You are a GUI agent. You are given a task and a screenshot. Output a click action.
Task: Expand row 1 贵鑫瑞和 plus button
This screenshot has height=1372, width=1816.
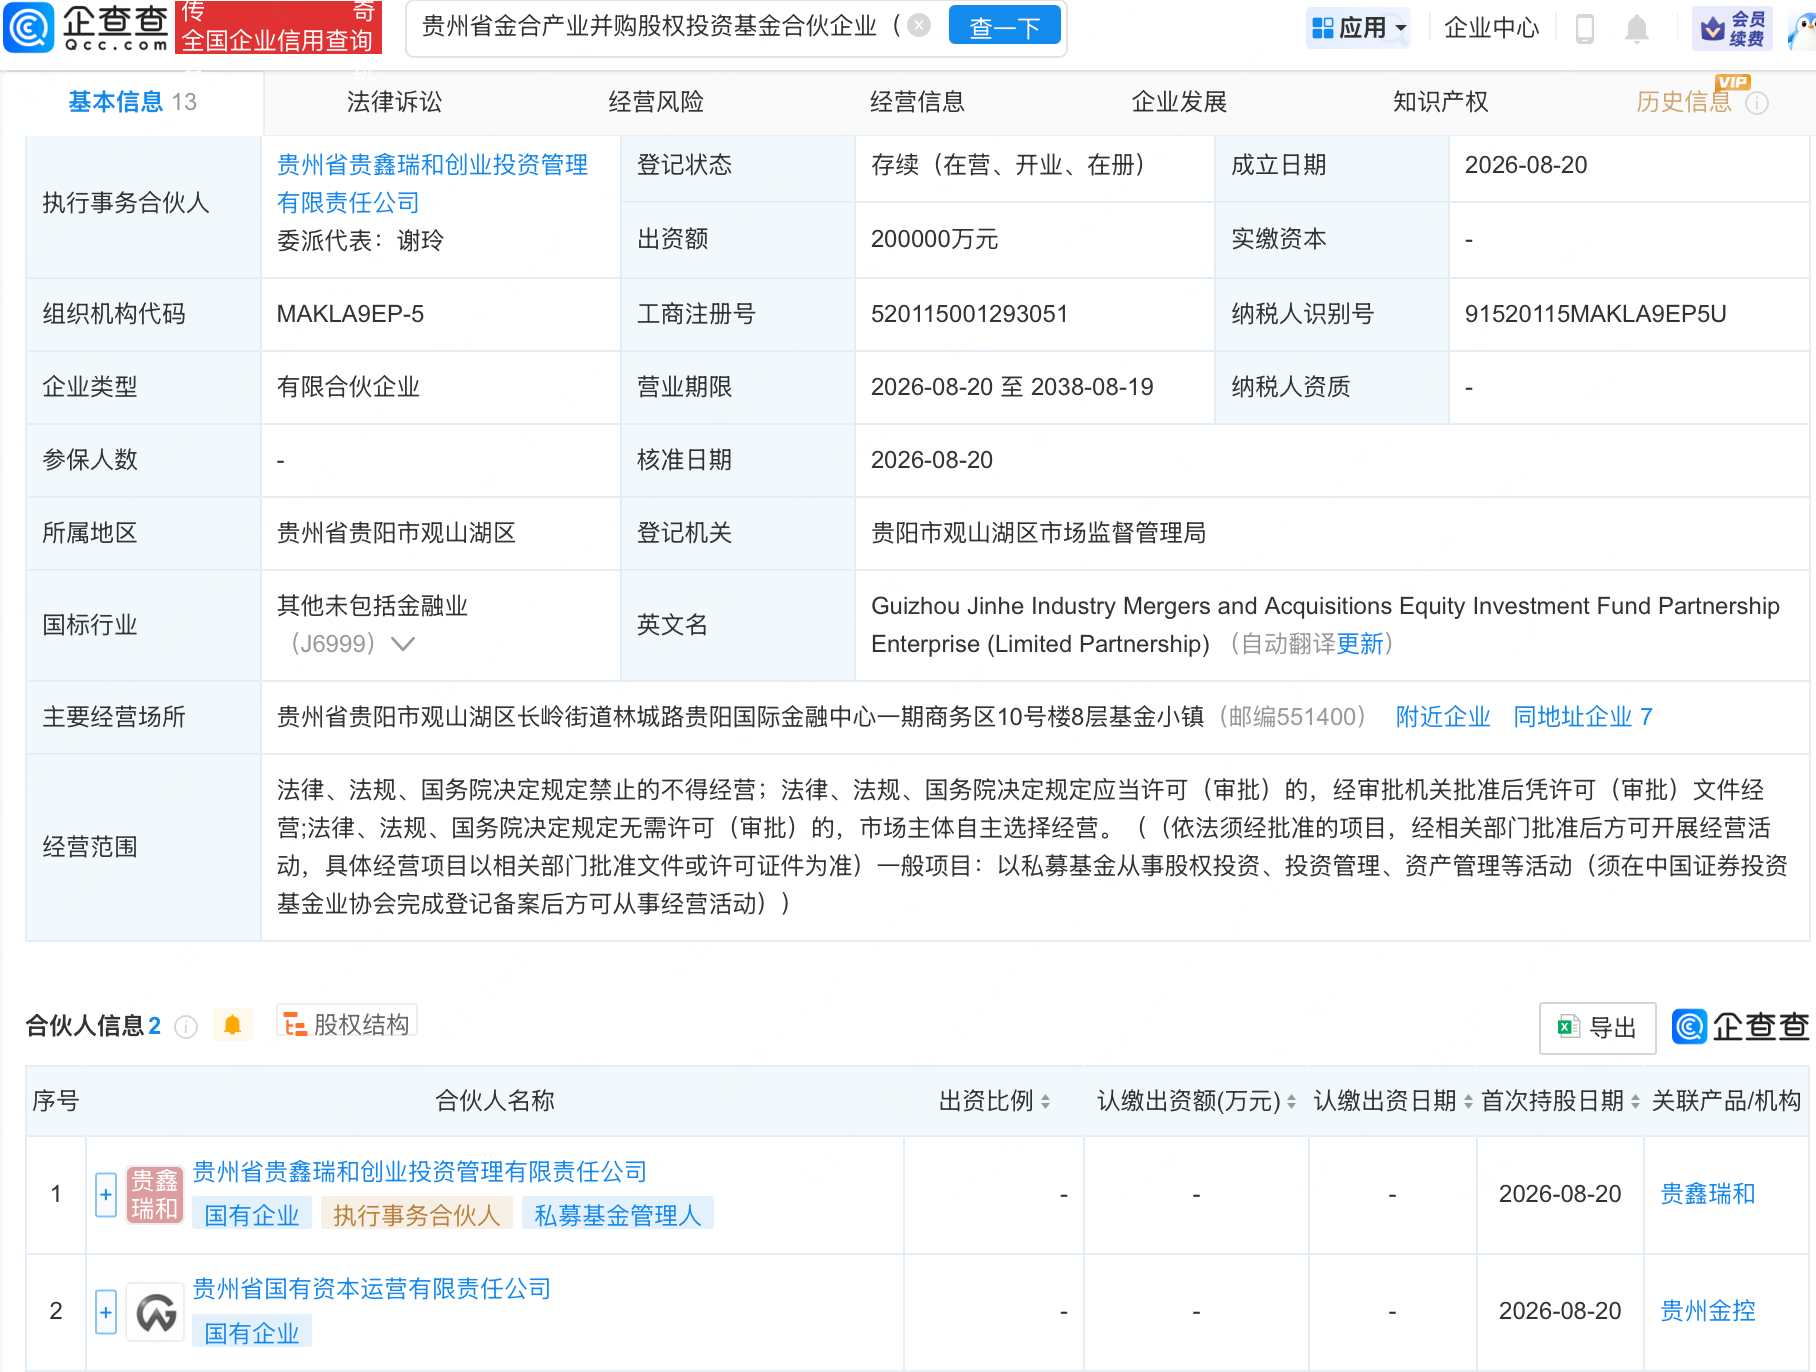pos(106,1195)
